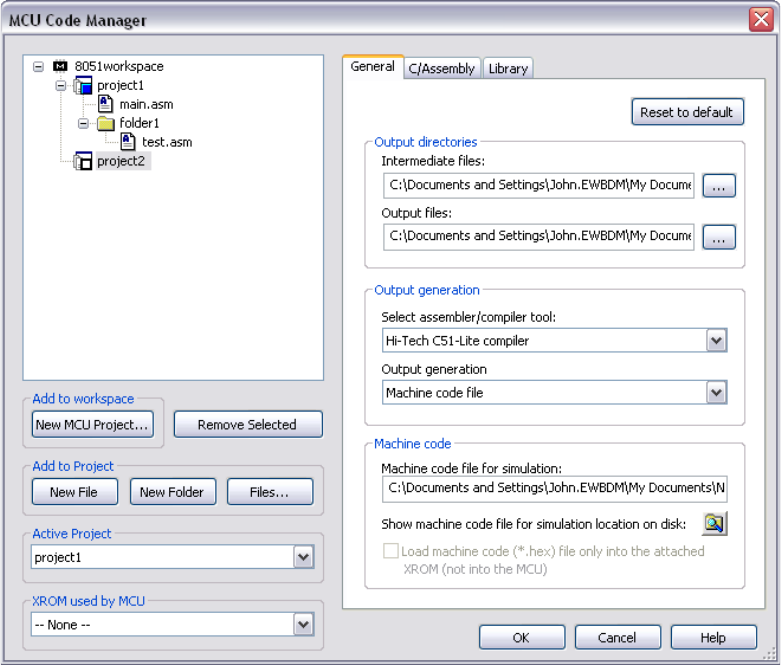This screenshot has width=781, height=665.
Task: Click the 8051workspace MCU chip icon
Action: point(60,66)
